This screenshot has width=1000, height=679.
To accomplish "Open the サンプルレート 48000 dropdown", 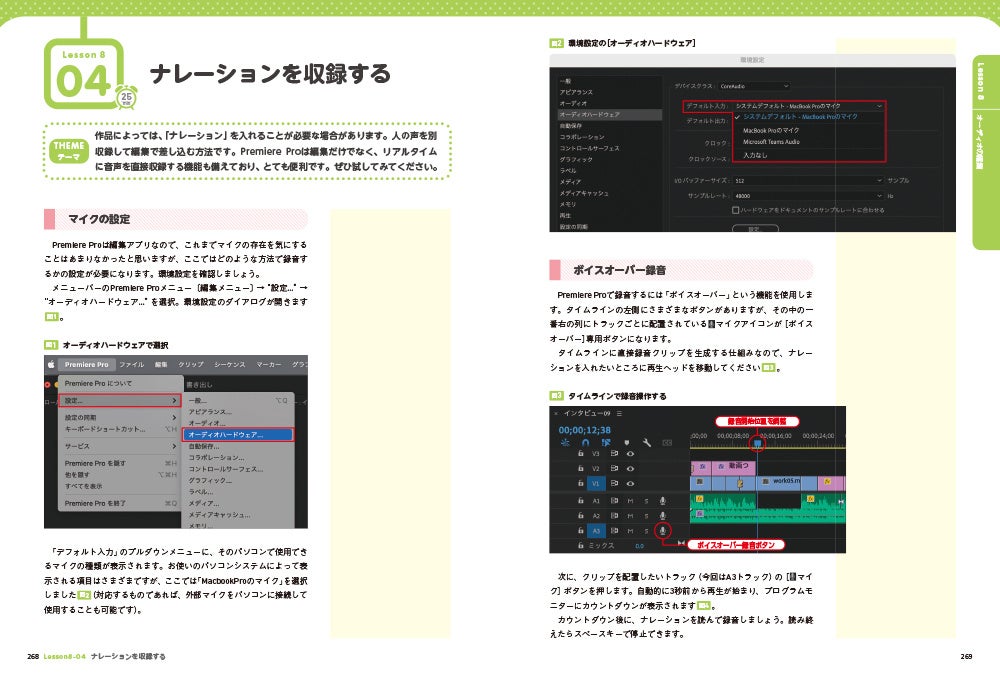I will click(808, 196).
